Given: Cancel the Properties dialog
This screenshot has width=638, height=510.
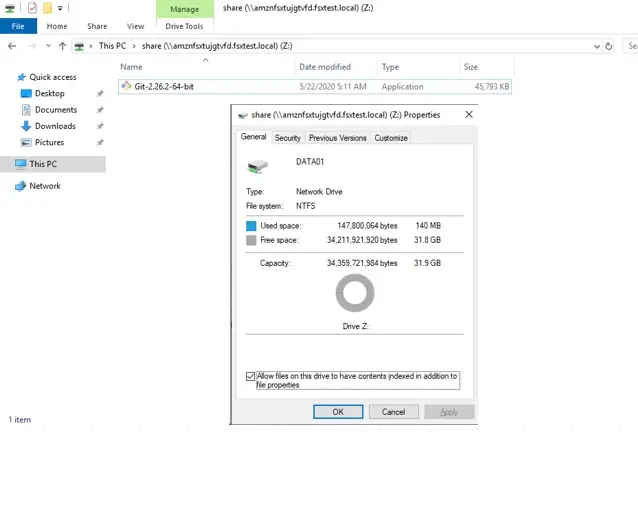Looking at the screenshot, I should point(393,412).
